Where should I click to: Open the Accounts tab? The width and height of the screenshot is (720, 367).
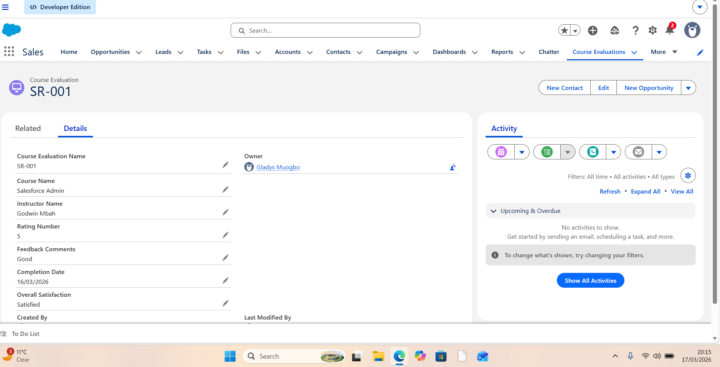(x=288, y=52)
